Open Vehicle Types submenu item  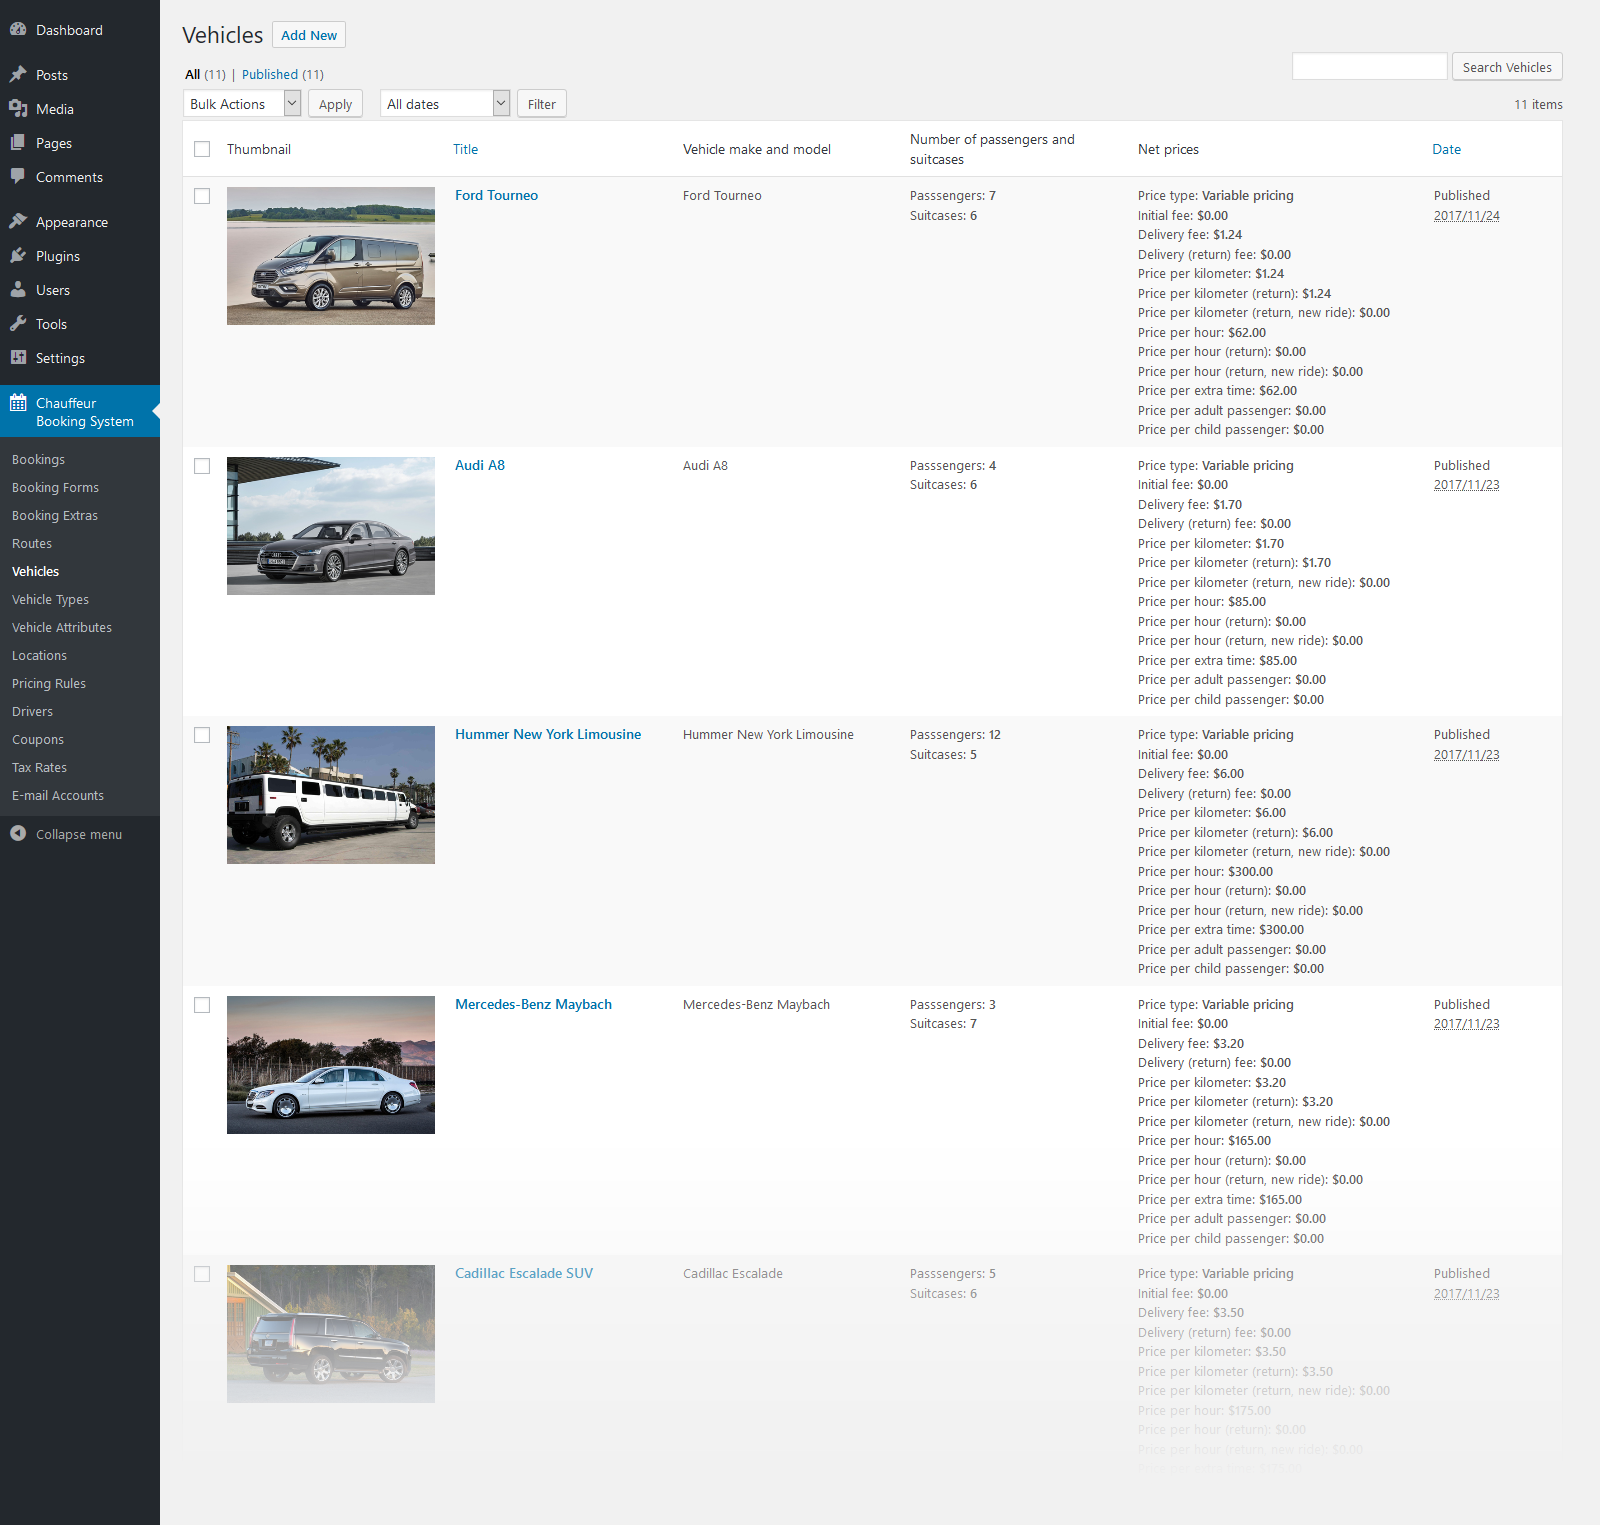click(51, 600)
